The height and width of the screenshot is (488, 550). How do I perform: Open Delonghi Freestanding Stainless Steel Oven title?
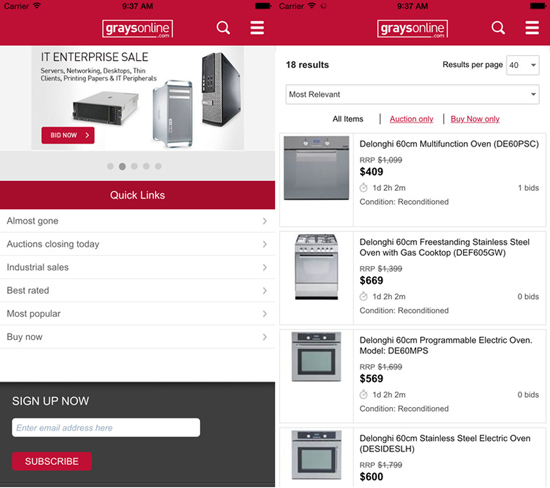(x=444, y=247)
